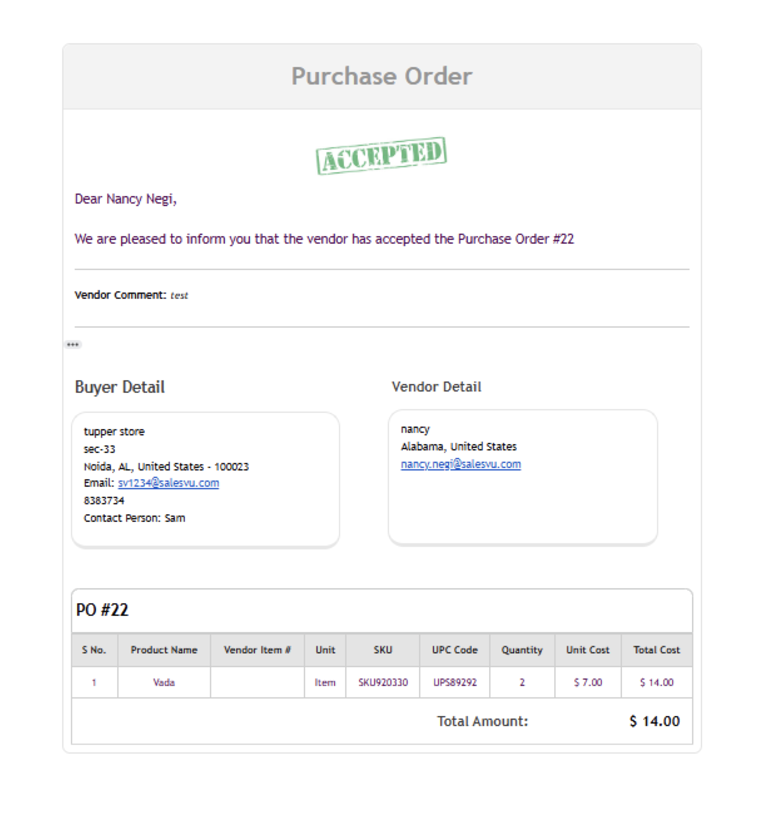This screenshot has width=768, height=822.
Task: Select the Vada product name cell
Action: click(x=164, y=683)
